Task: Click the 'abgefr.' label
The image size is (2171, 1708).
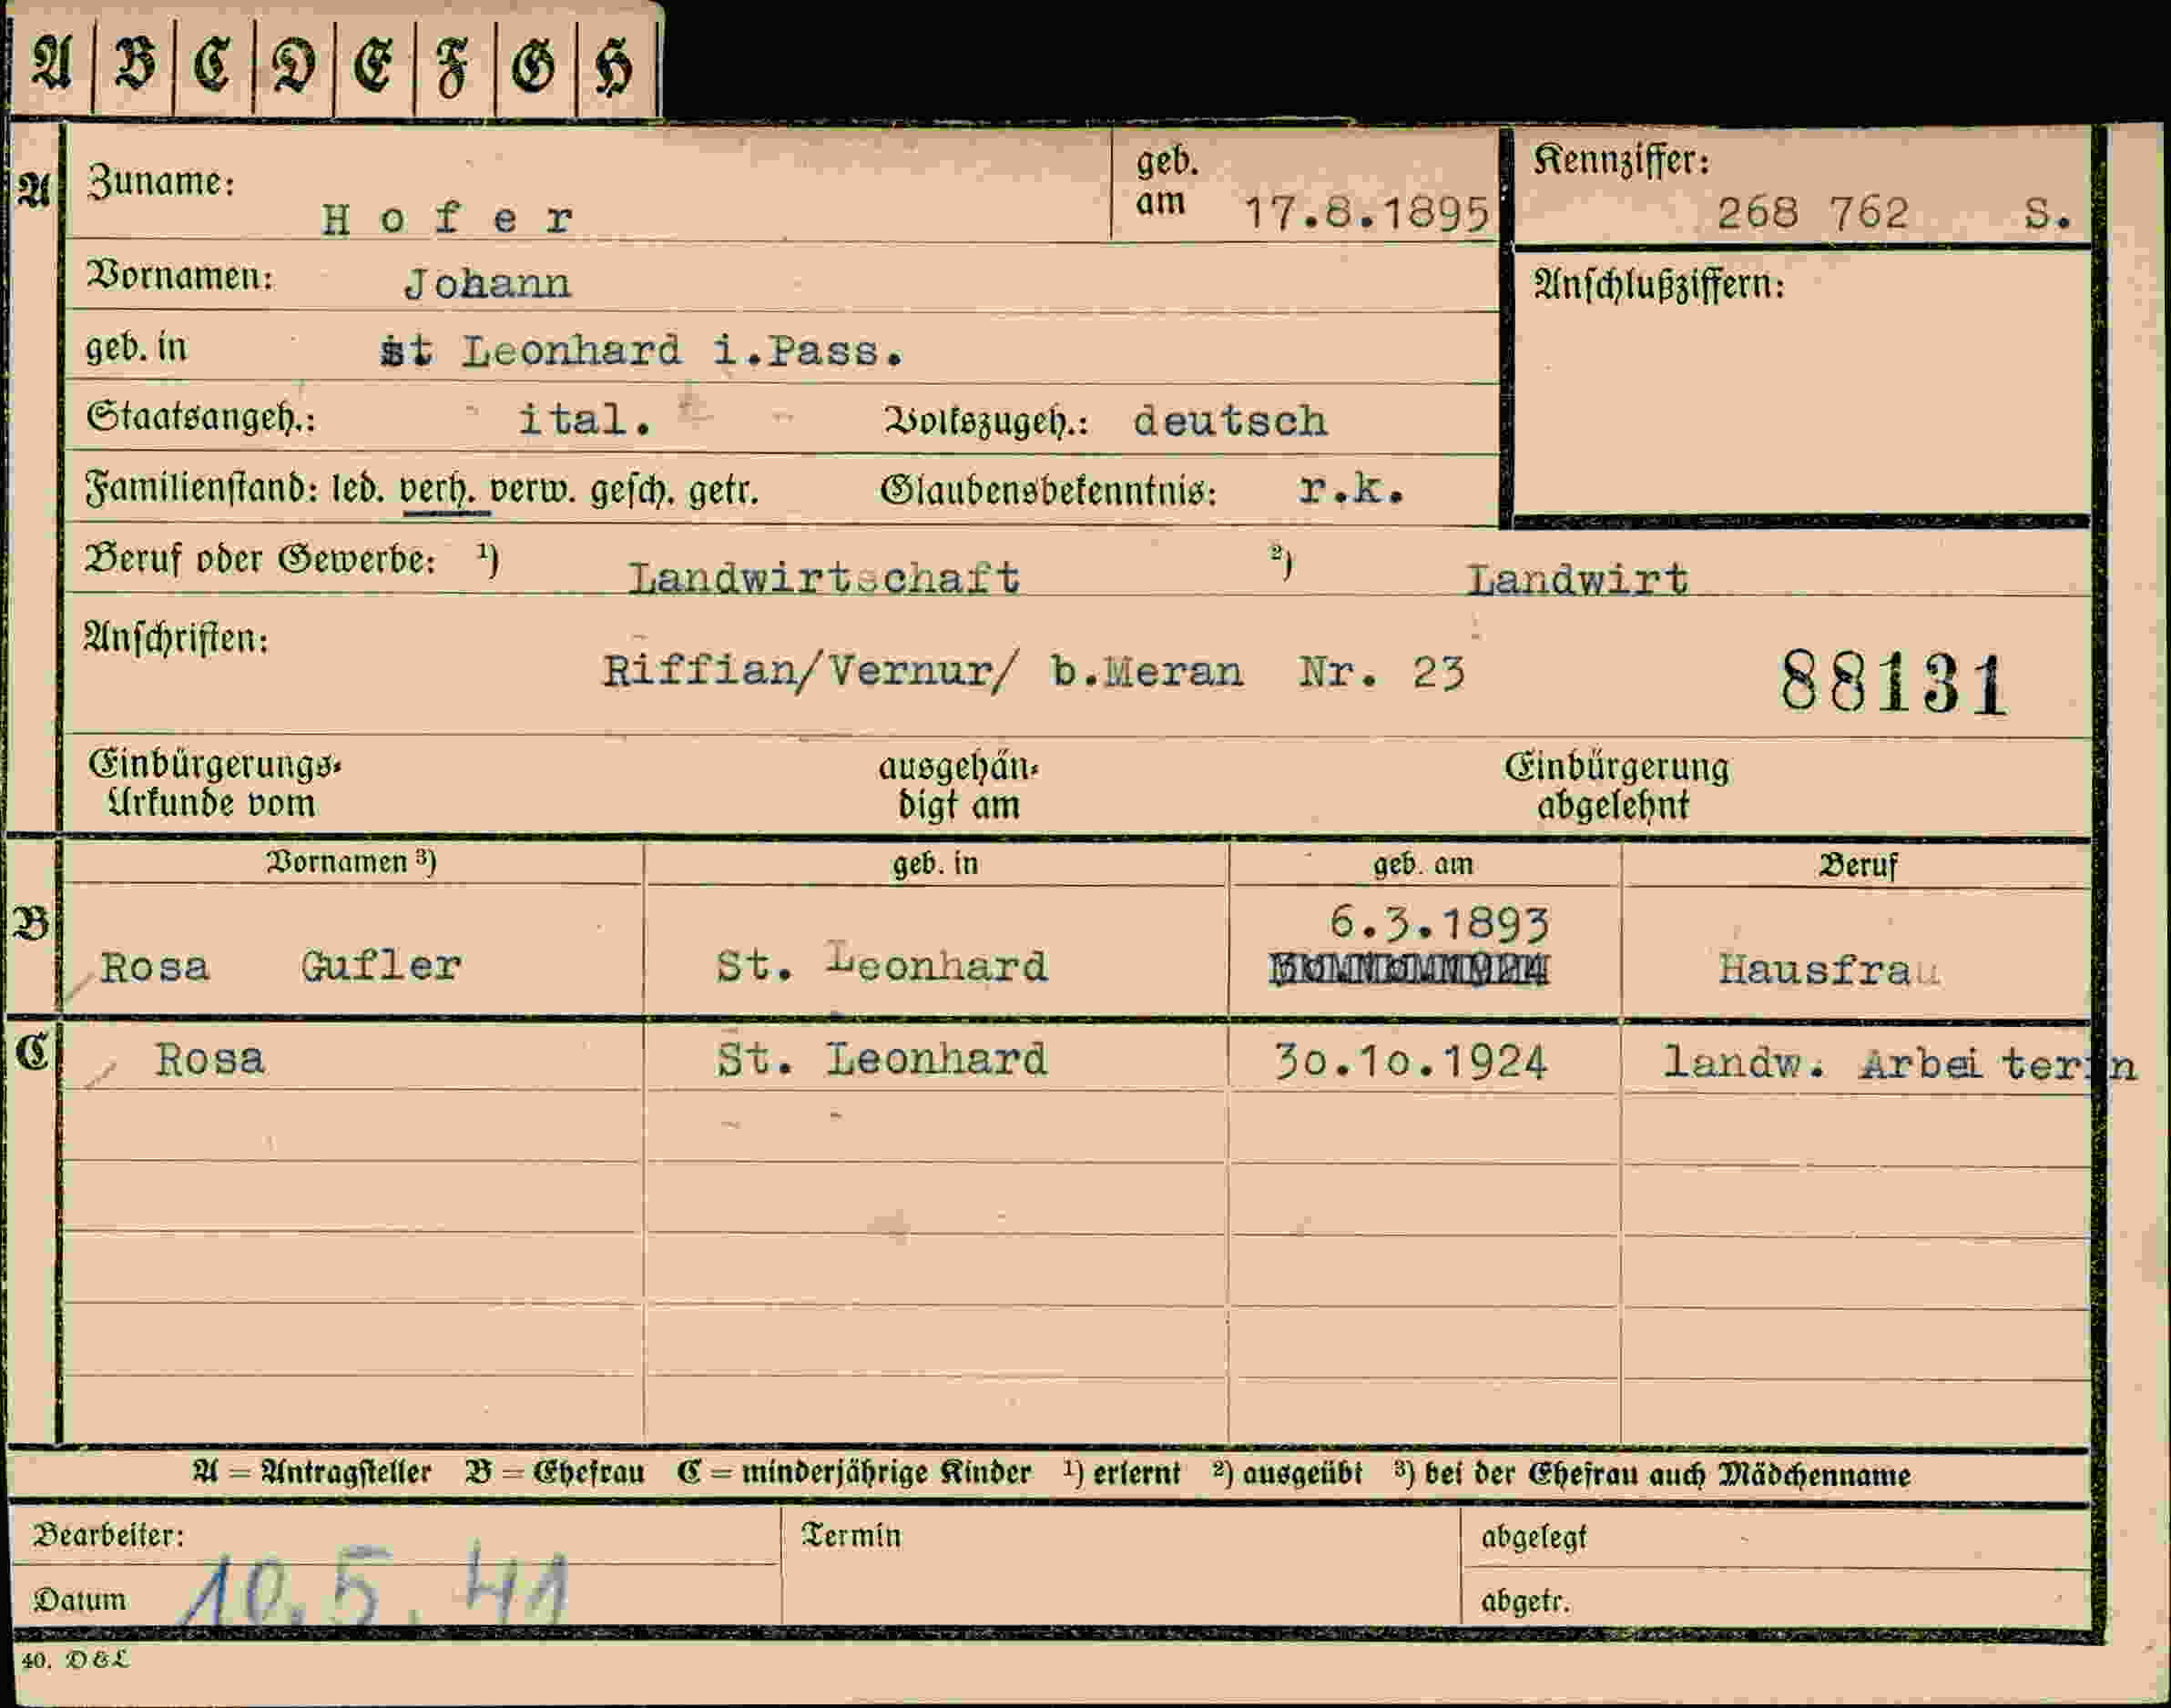Action: tap(1525, 1602)
